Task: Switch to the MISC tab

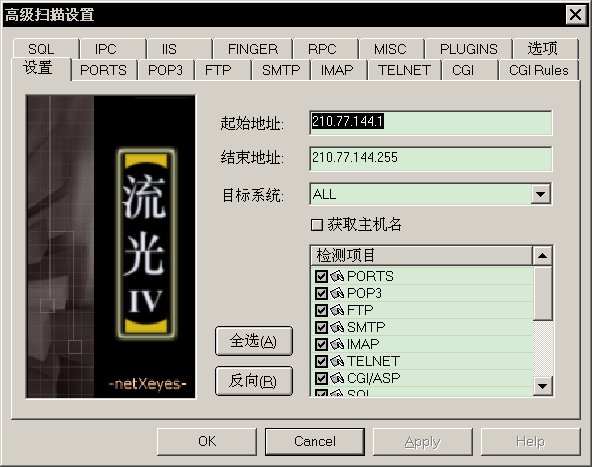Action: (x=392, y=49)
